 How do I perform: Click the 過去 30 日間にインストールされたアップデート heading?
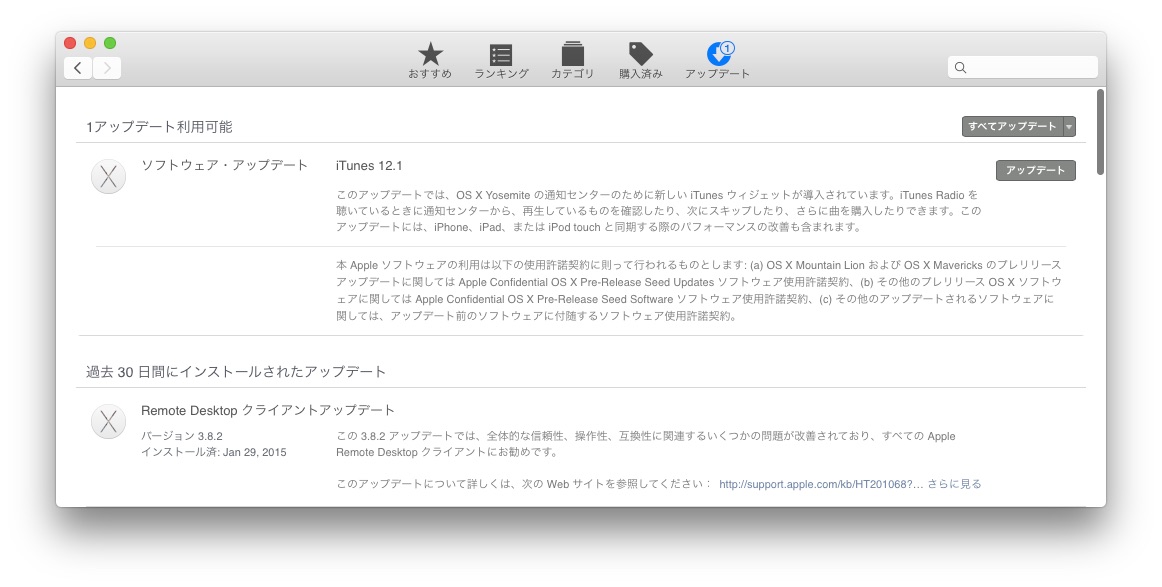(236, 371)
